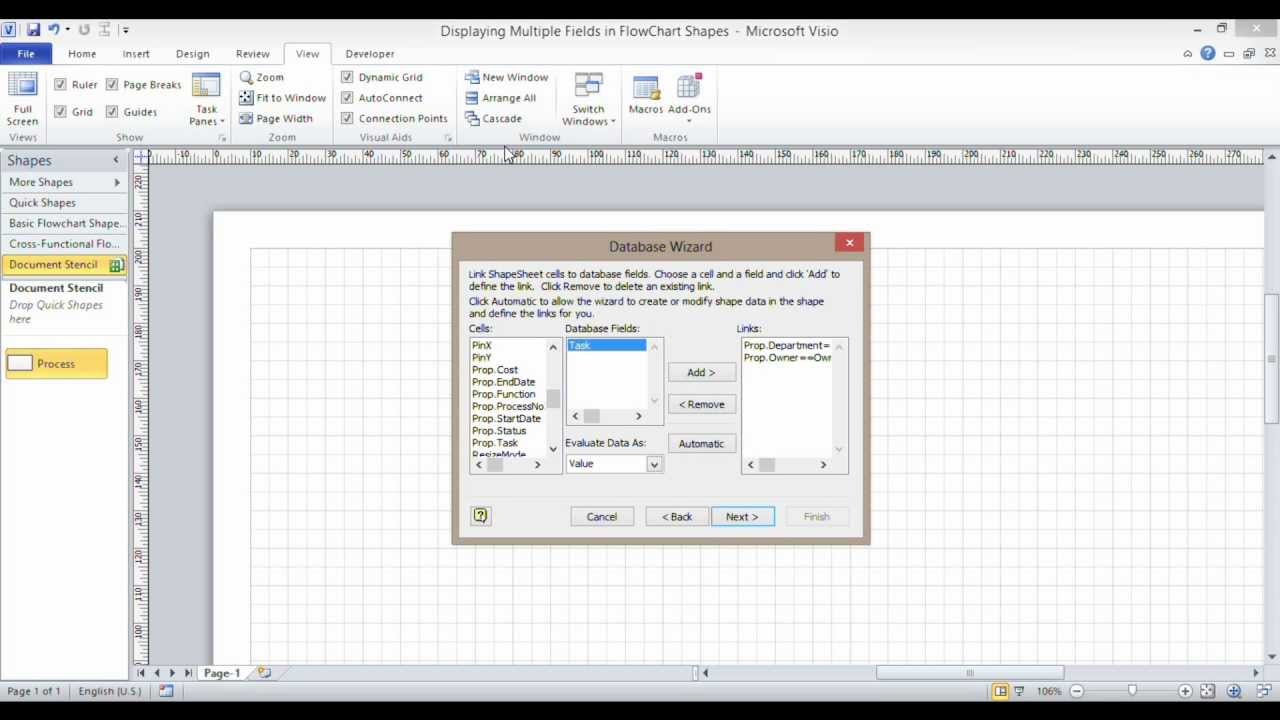Click the Undo arrow icon

(56, 30)
